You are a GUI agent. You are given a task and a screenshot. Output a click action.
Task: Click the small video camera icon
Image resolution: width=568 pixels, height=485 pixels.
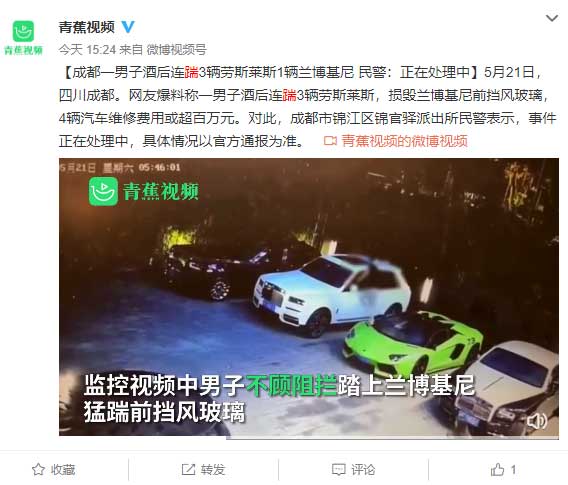pyautogui.click(x=330, y=141)
